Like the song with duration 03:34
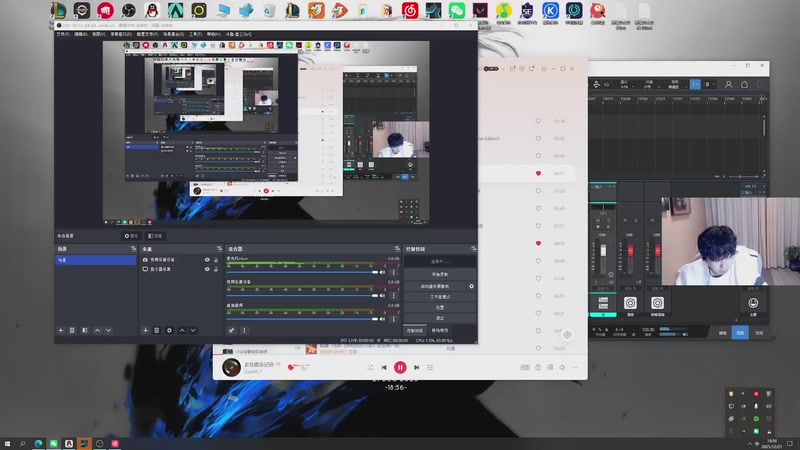This screenshot has height=450, width=800. pyautogui.click(x=538, y=121)
